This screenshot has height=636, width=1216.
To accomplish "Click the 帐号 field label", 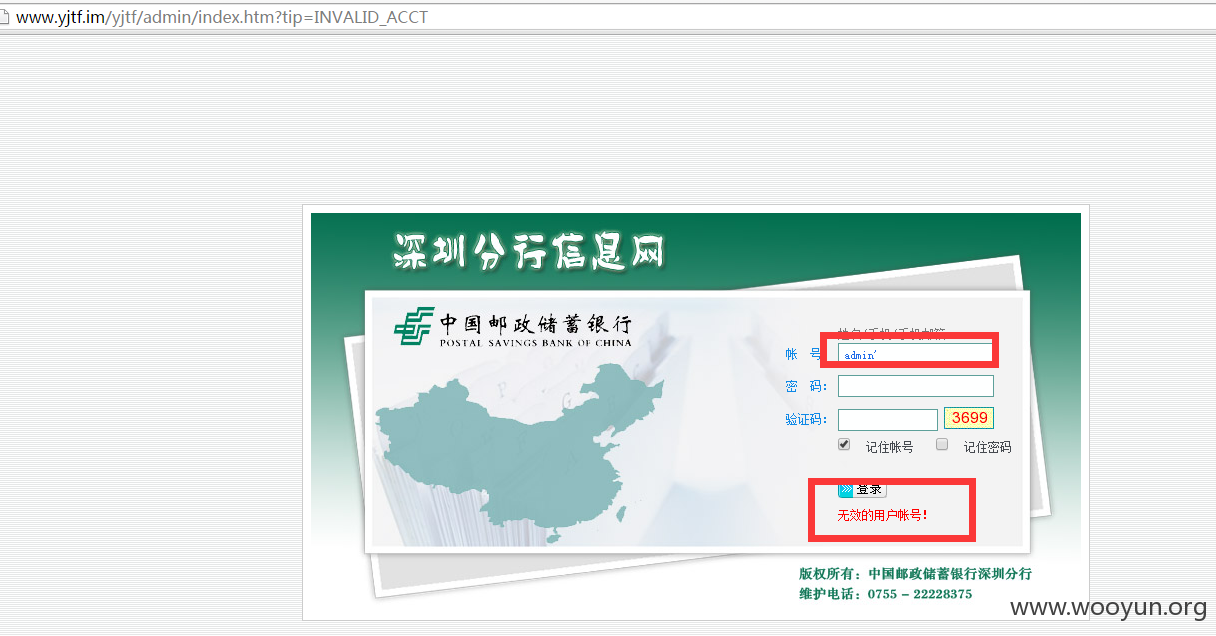I will (804, 354).
